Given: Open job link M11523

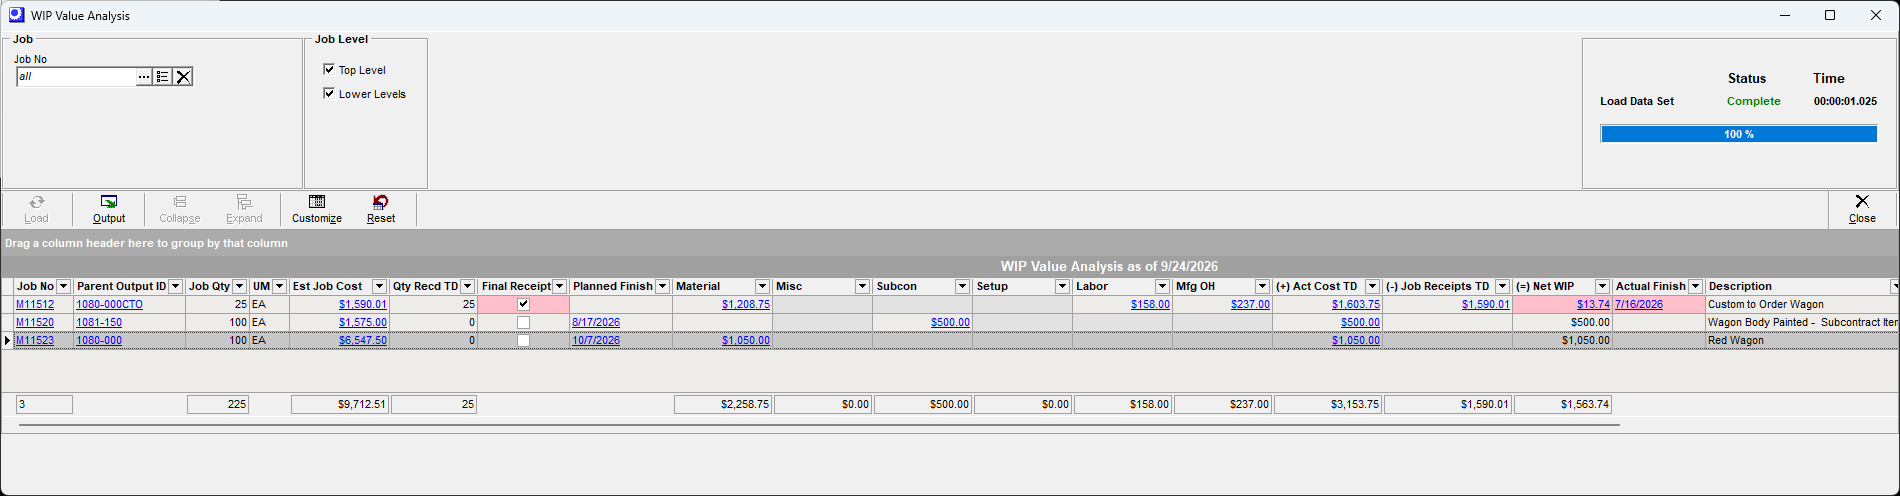Looking at the screenshot, I should pyautogui.click(x=35, y=341).
